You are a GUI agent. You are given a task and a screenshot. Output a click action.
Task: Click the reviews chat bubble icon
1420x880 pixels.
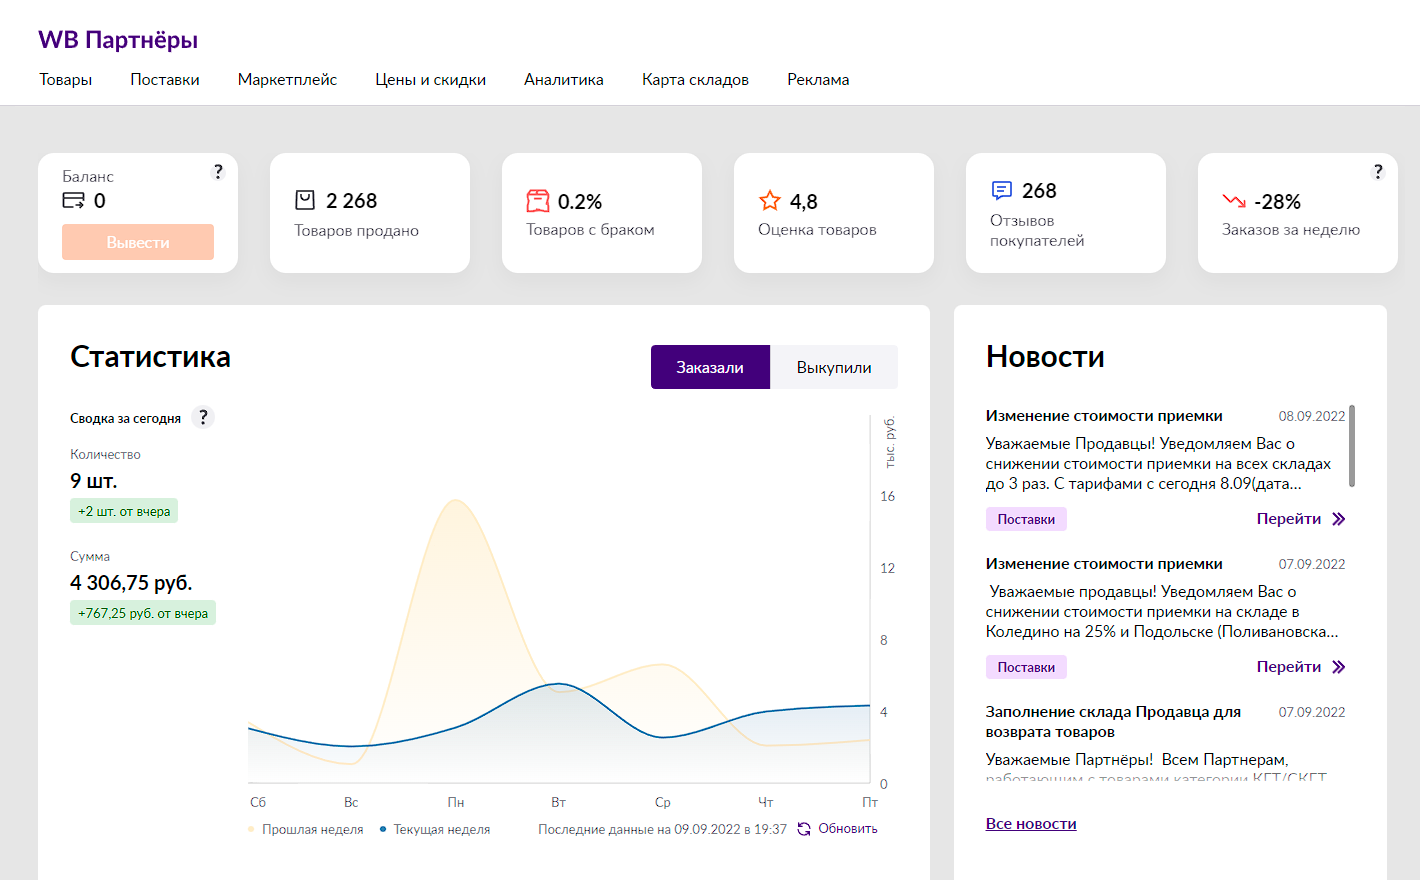tap(1001, 190)
